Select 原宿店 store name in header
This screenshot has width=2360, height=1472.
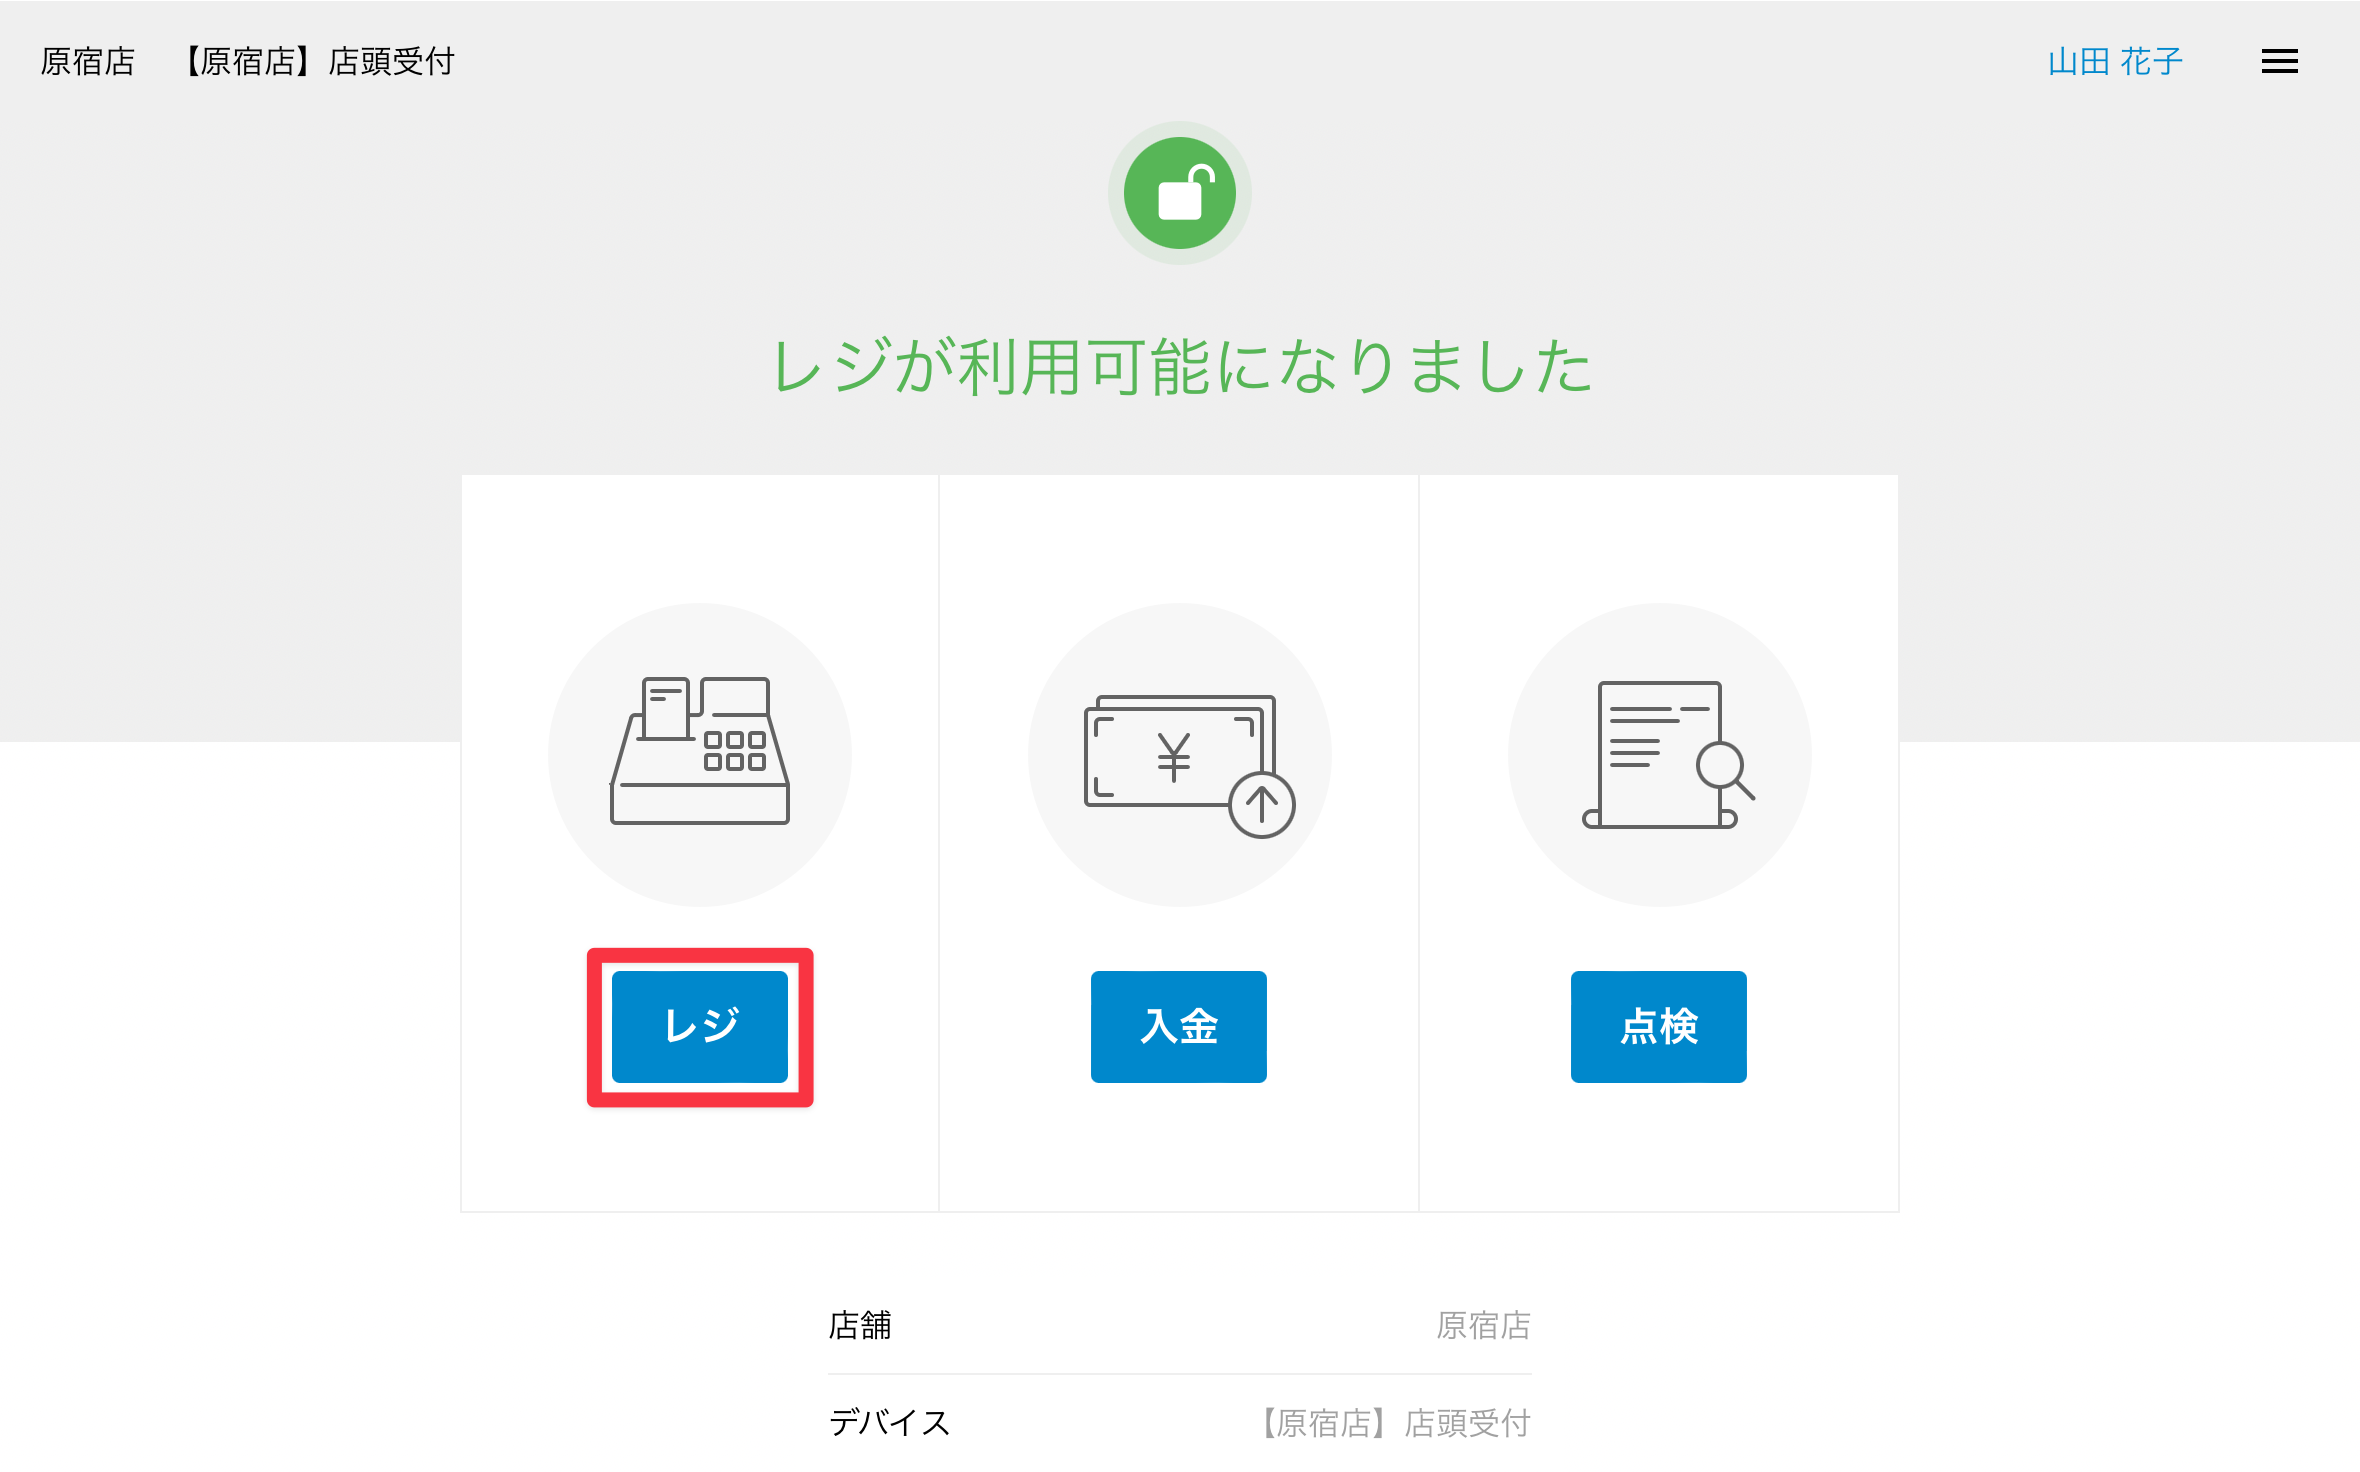[88, 62]
